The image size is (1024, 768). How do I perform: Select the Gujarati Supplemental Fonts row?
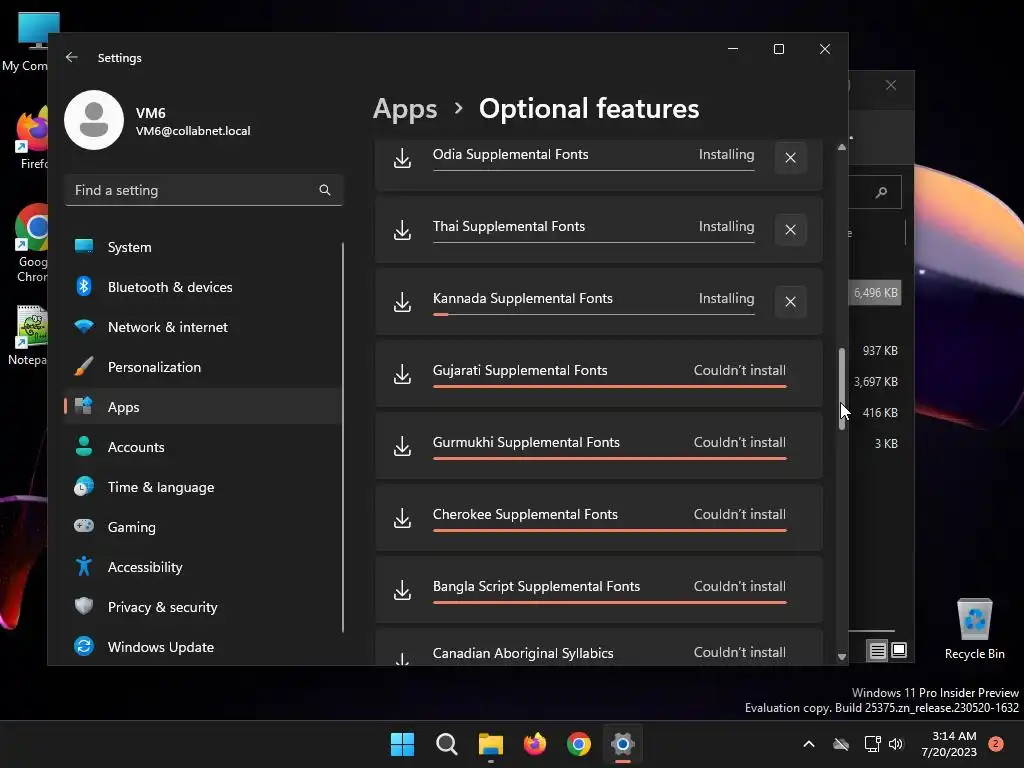coord(598,374)
